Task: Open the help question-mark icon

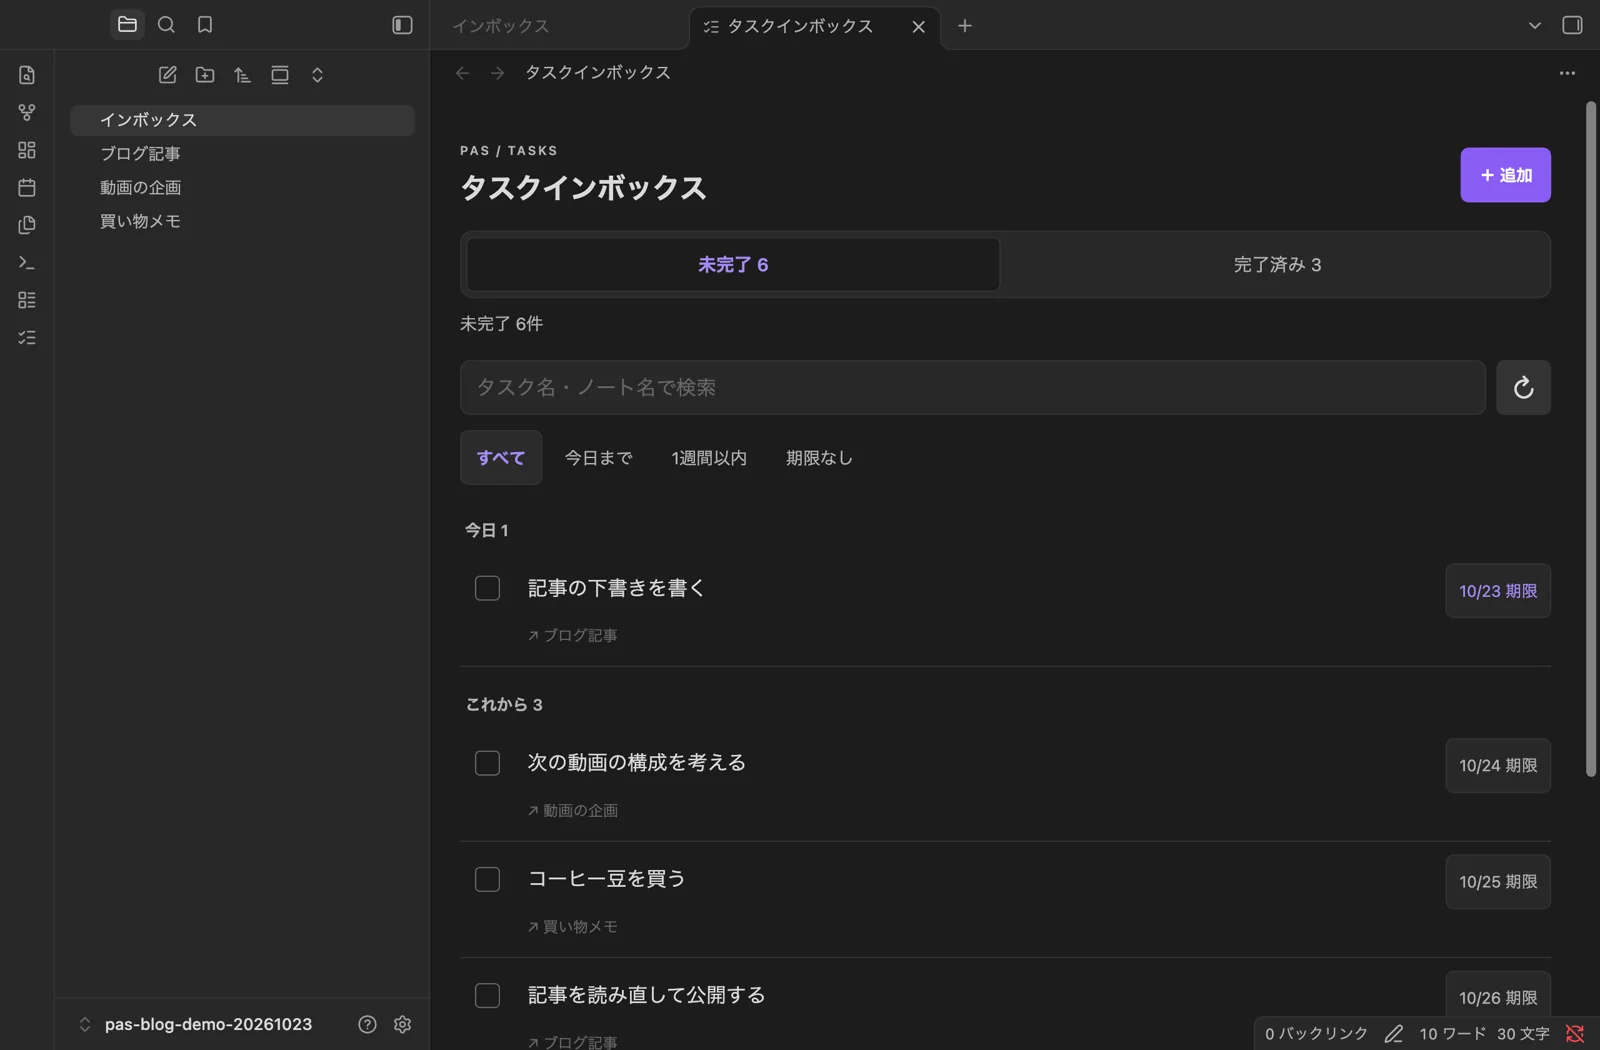Action: (367, 1024)
